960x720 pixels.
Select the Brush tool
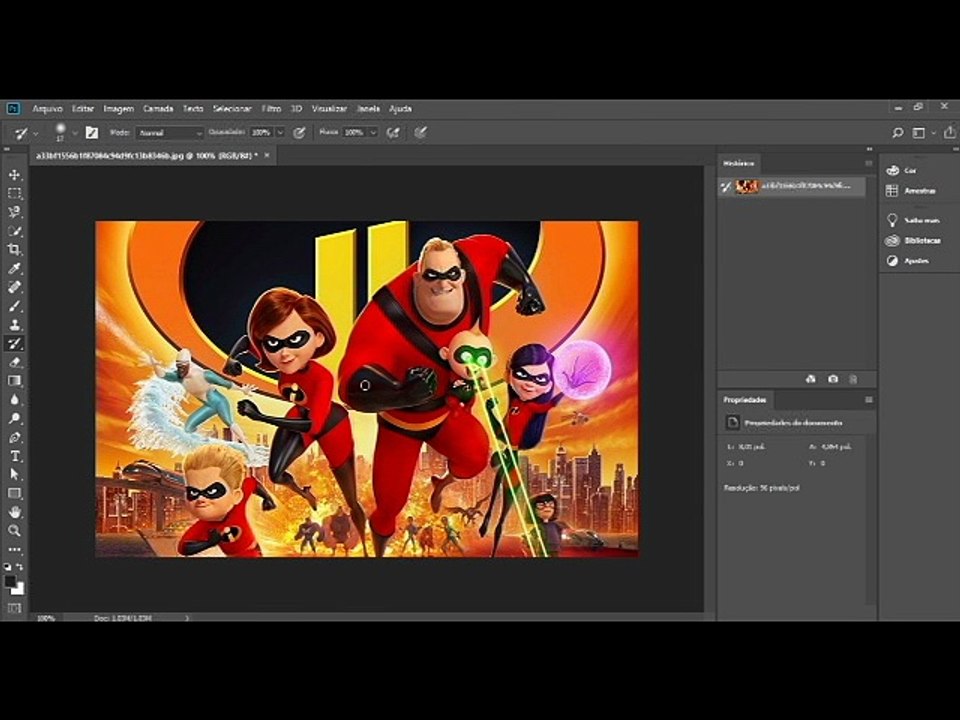point(14,306)
